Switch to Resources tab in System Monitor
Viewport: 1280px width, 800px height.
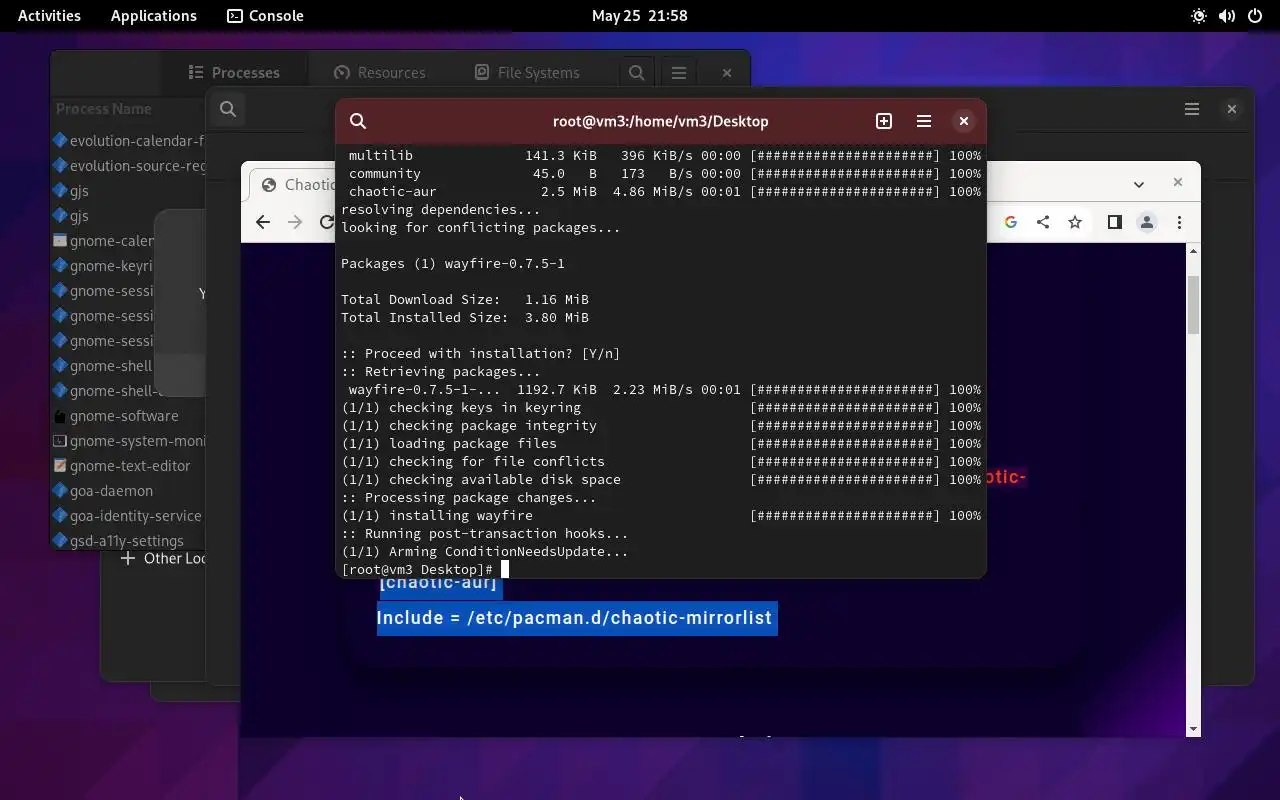379,73
